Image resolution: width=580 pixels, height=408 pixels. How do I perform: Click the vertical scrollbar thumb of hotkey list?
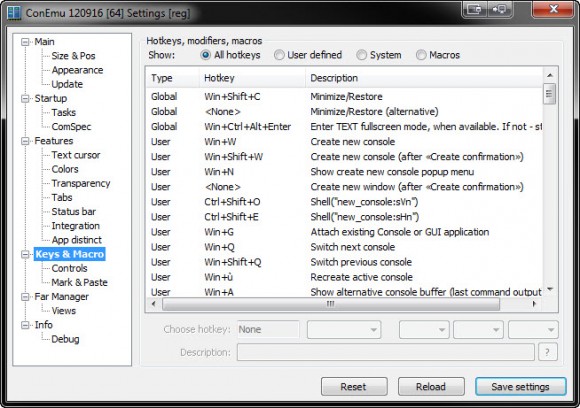549,94
